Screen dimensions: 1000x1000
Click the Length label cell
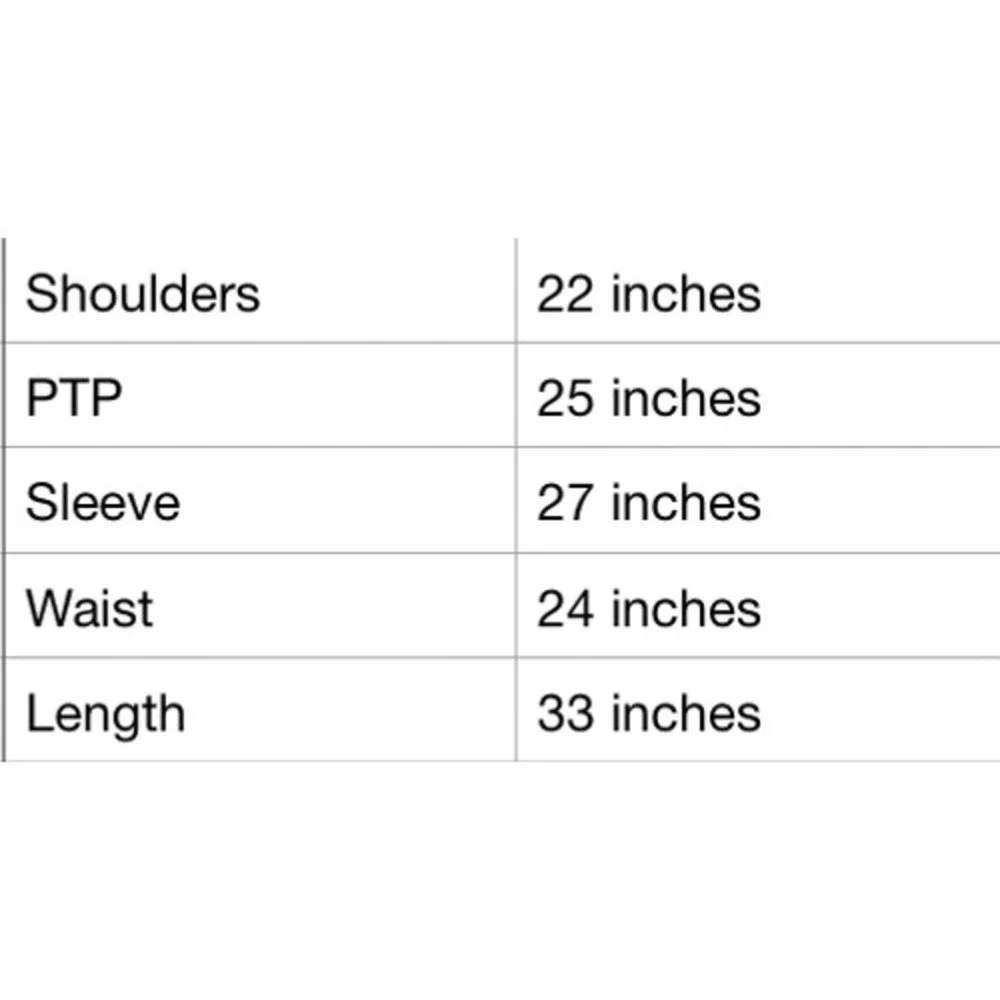point(260,709)
